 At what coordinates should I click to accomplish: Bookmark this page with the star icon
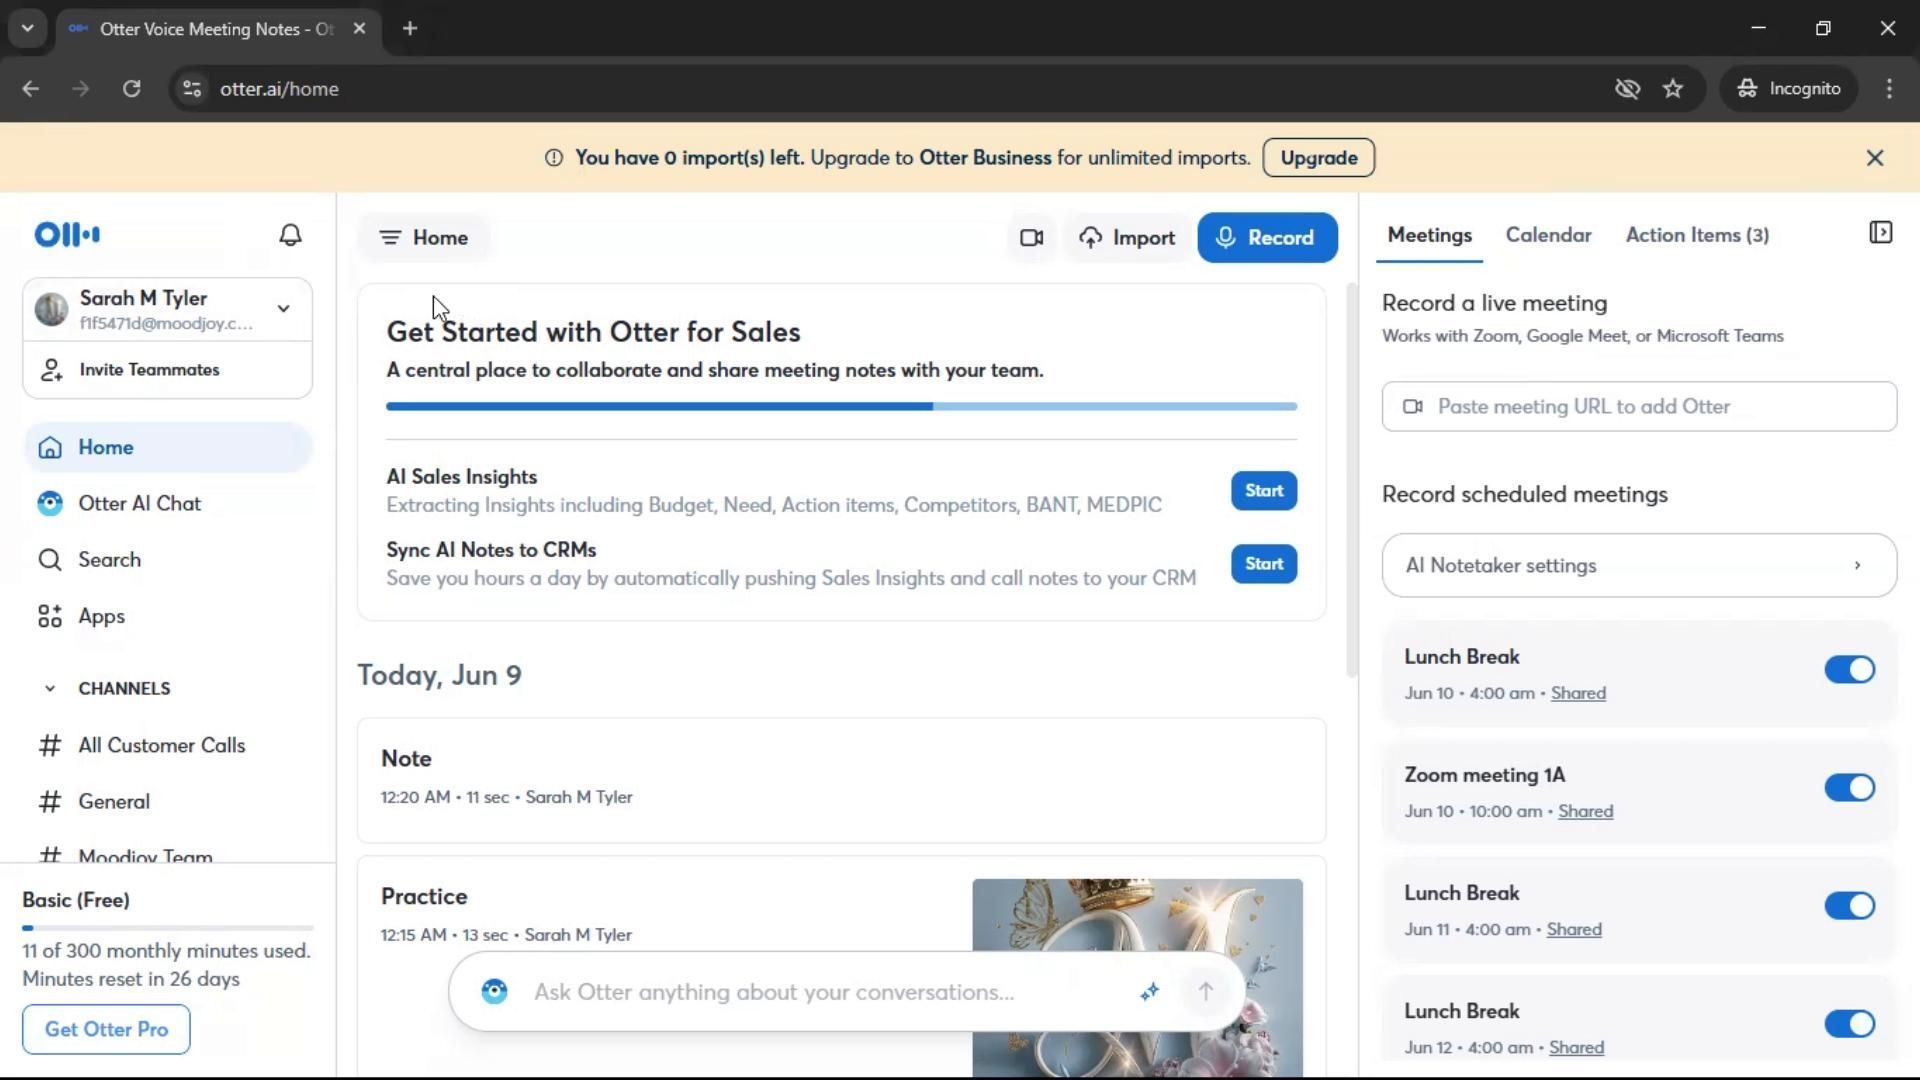coord(1673,89)
